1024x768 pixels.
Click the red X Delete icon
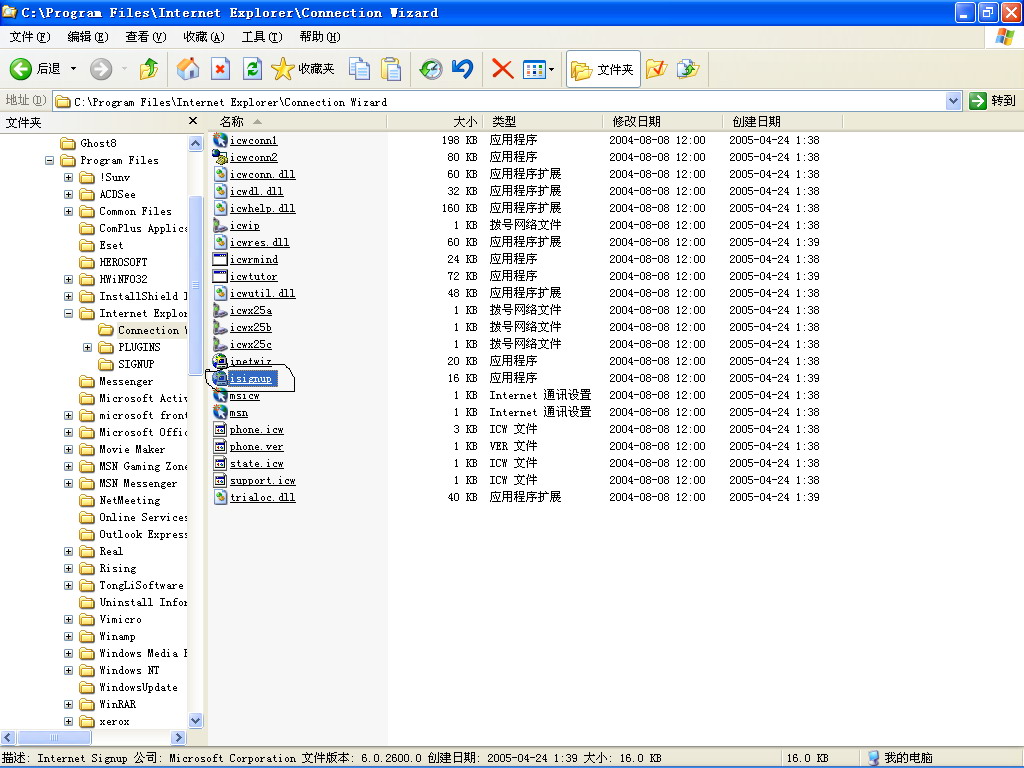[x=502, y=69]
